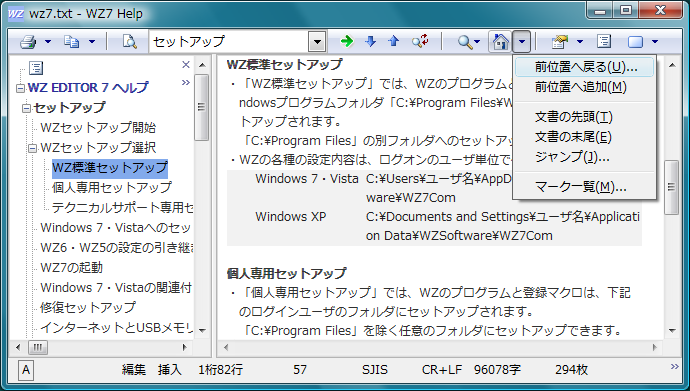The width and height of the screenshot is (690, 391).
Task: Open the settings icon dropdown arrow
Action: click(580, 42)
